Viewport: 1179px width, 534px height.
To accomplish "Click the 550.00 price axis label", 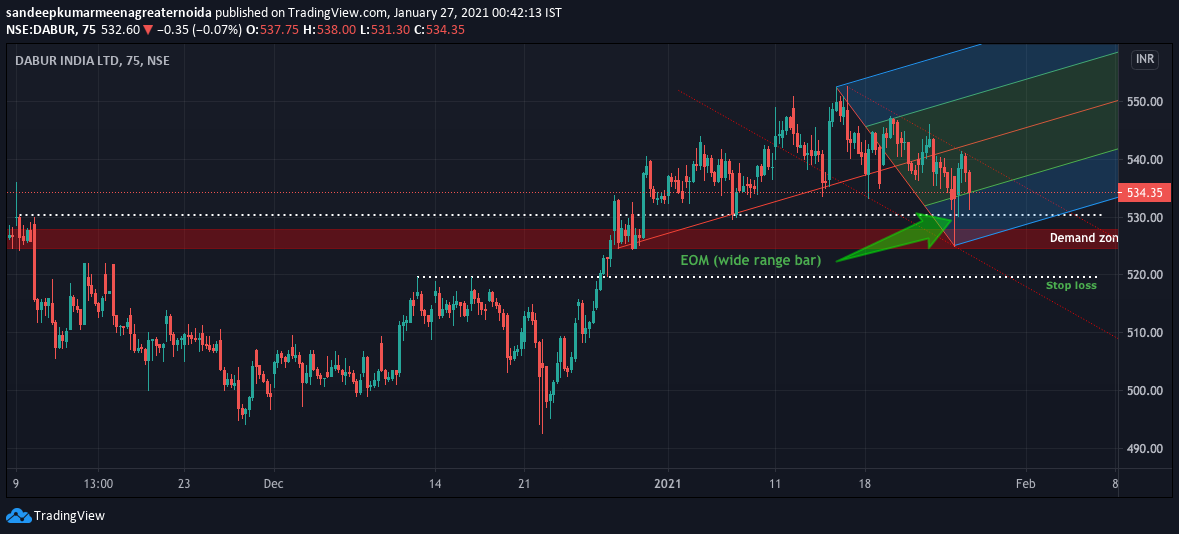I will (1144, 102).
